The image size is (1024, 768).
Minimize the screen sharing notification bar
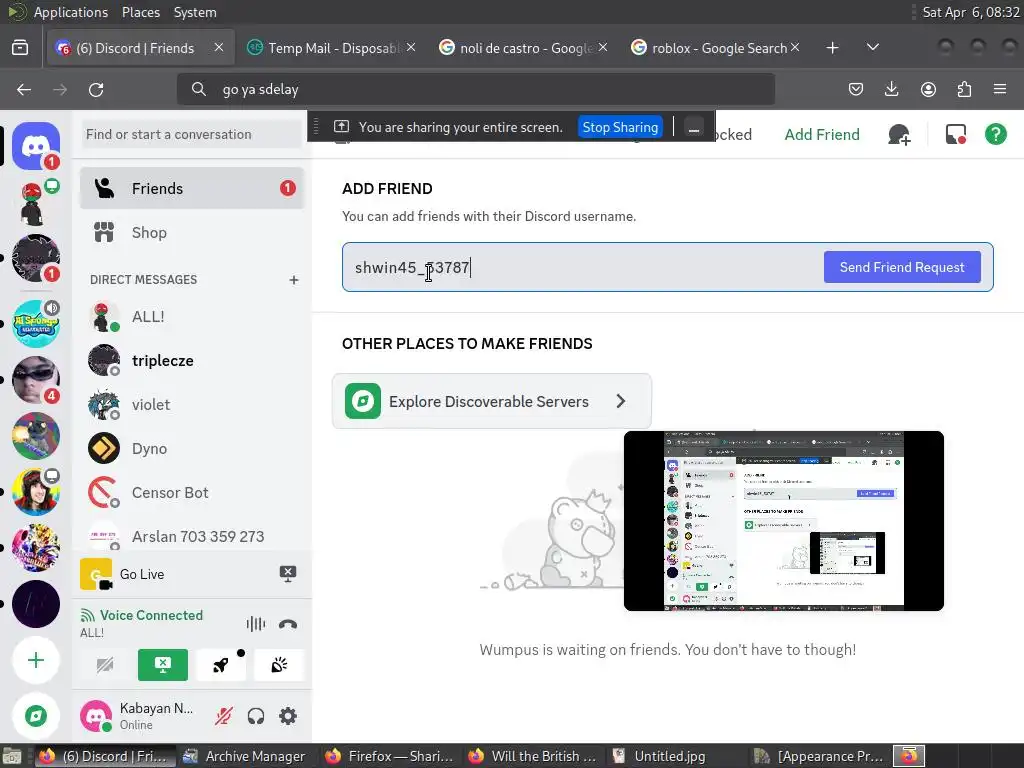pyautogui.click(x=694, y=127)
